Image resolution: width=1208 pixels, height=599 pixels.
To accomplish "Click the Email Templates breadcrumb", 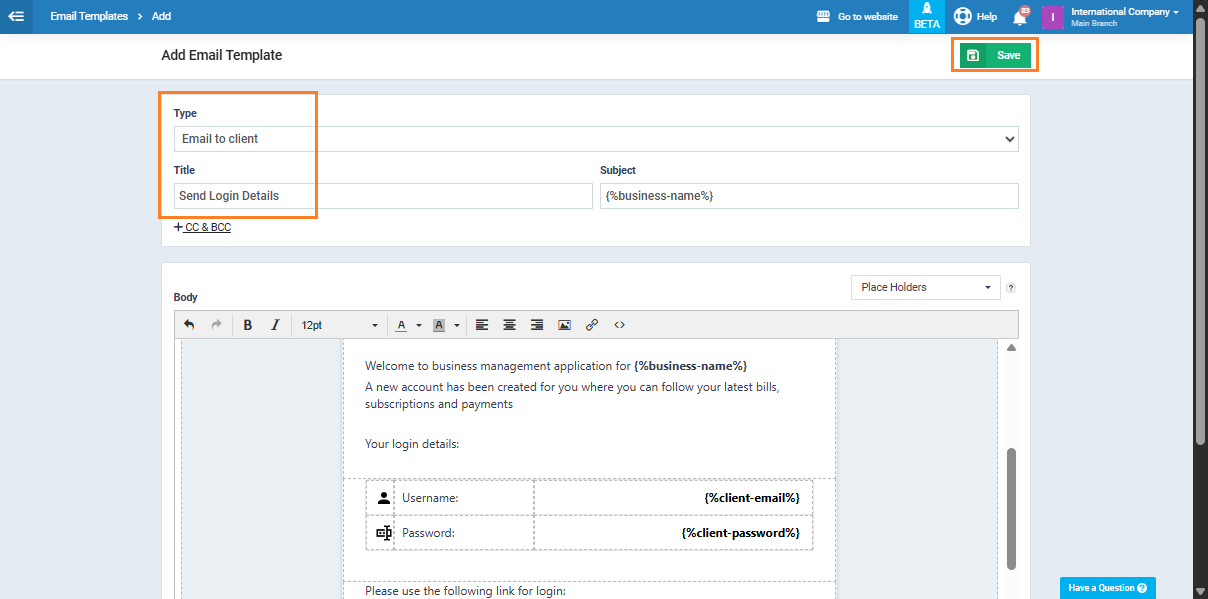I will click(x=89, y=16).
